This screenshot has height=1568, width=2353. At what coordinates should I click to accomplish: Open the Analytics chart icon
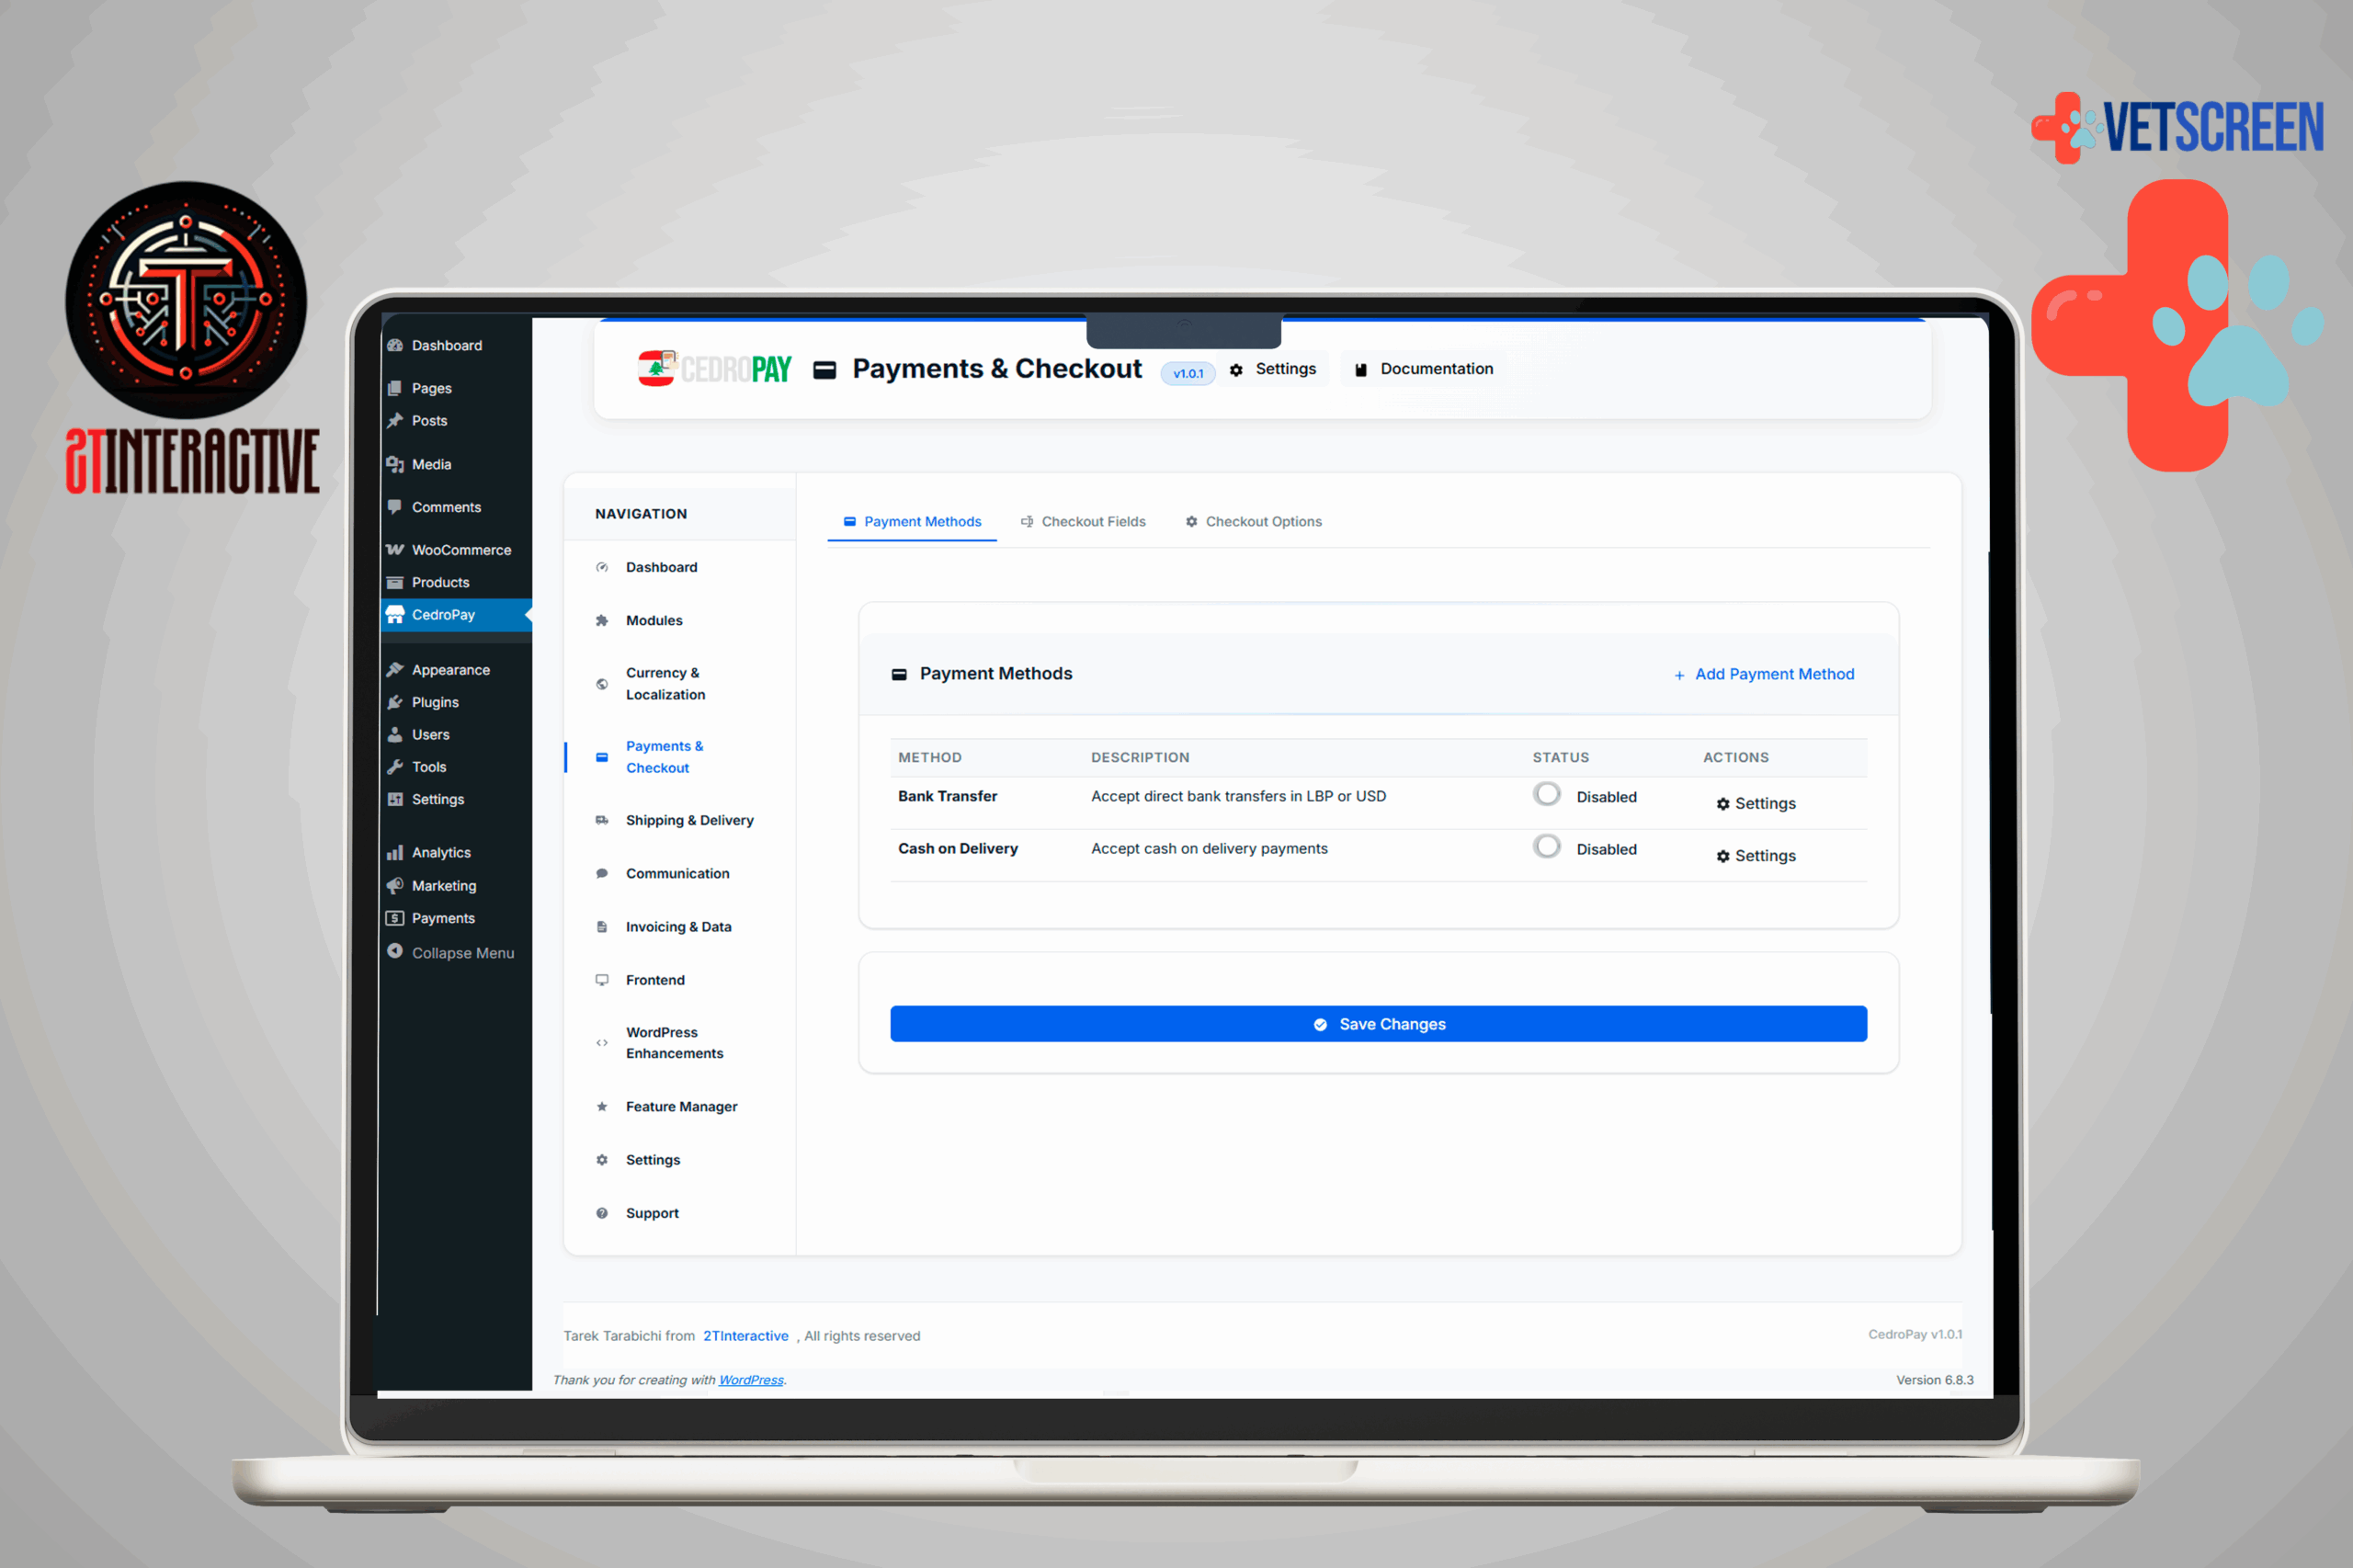(396, 851)
